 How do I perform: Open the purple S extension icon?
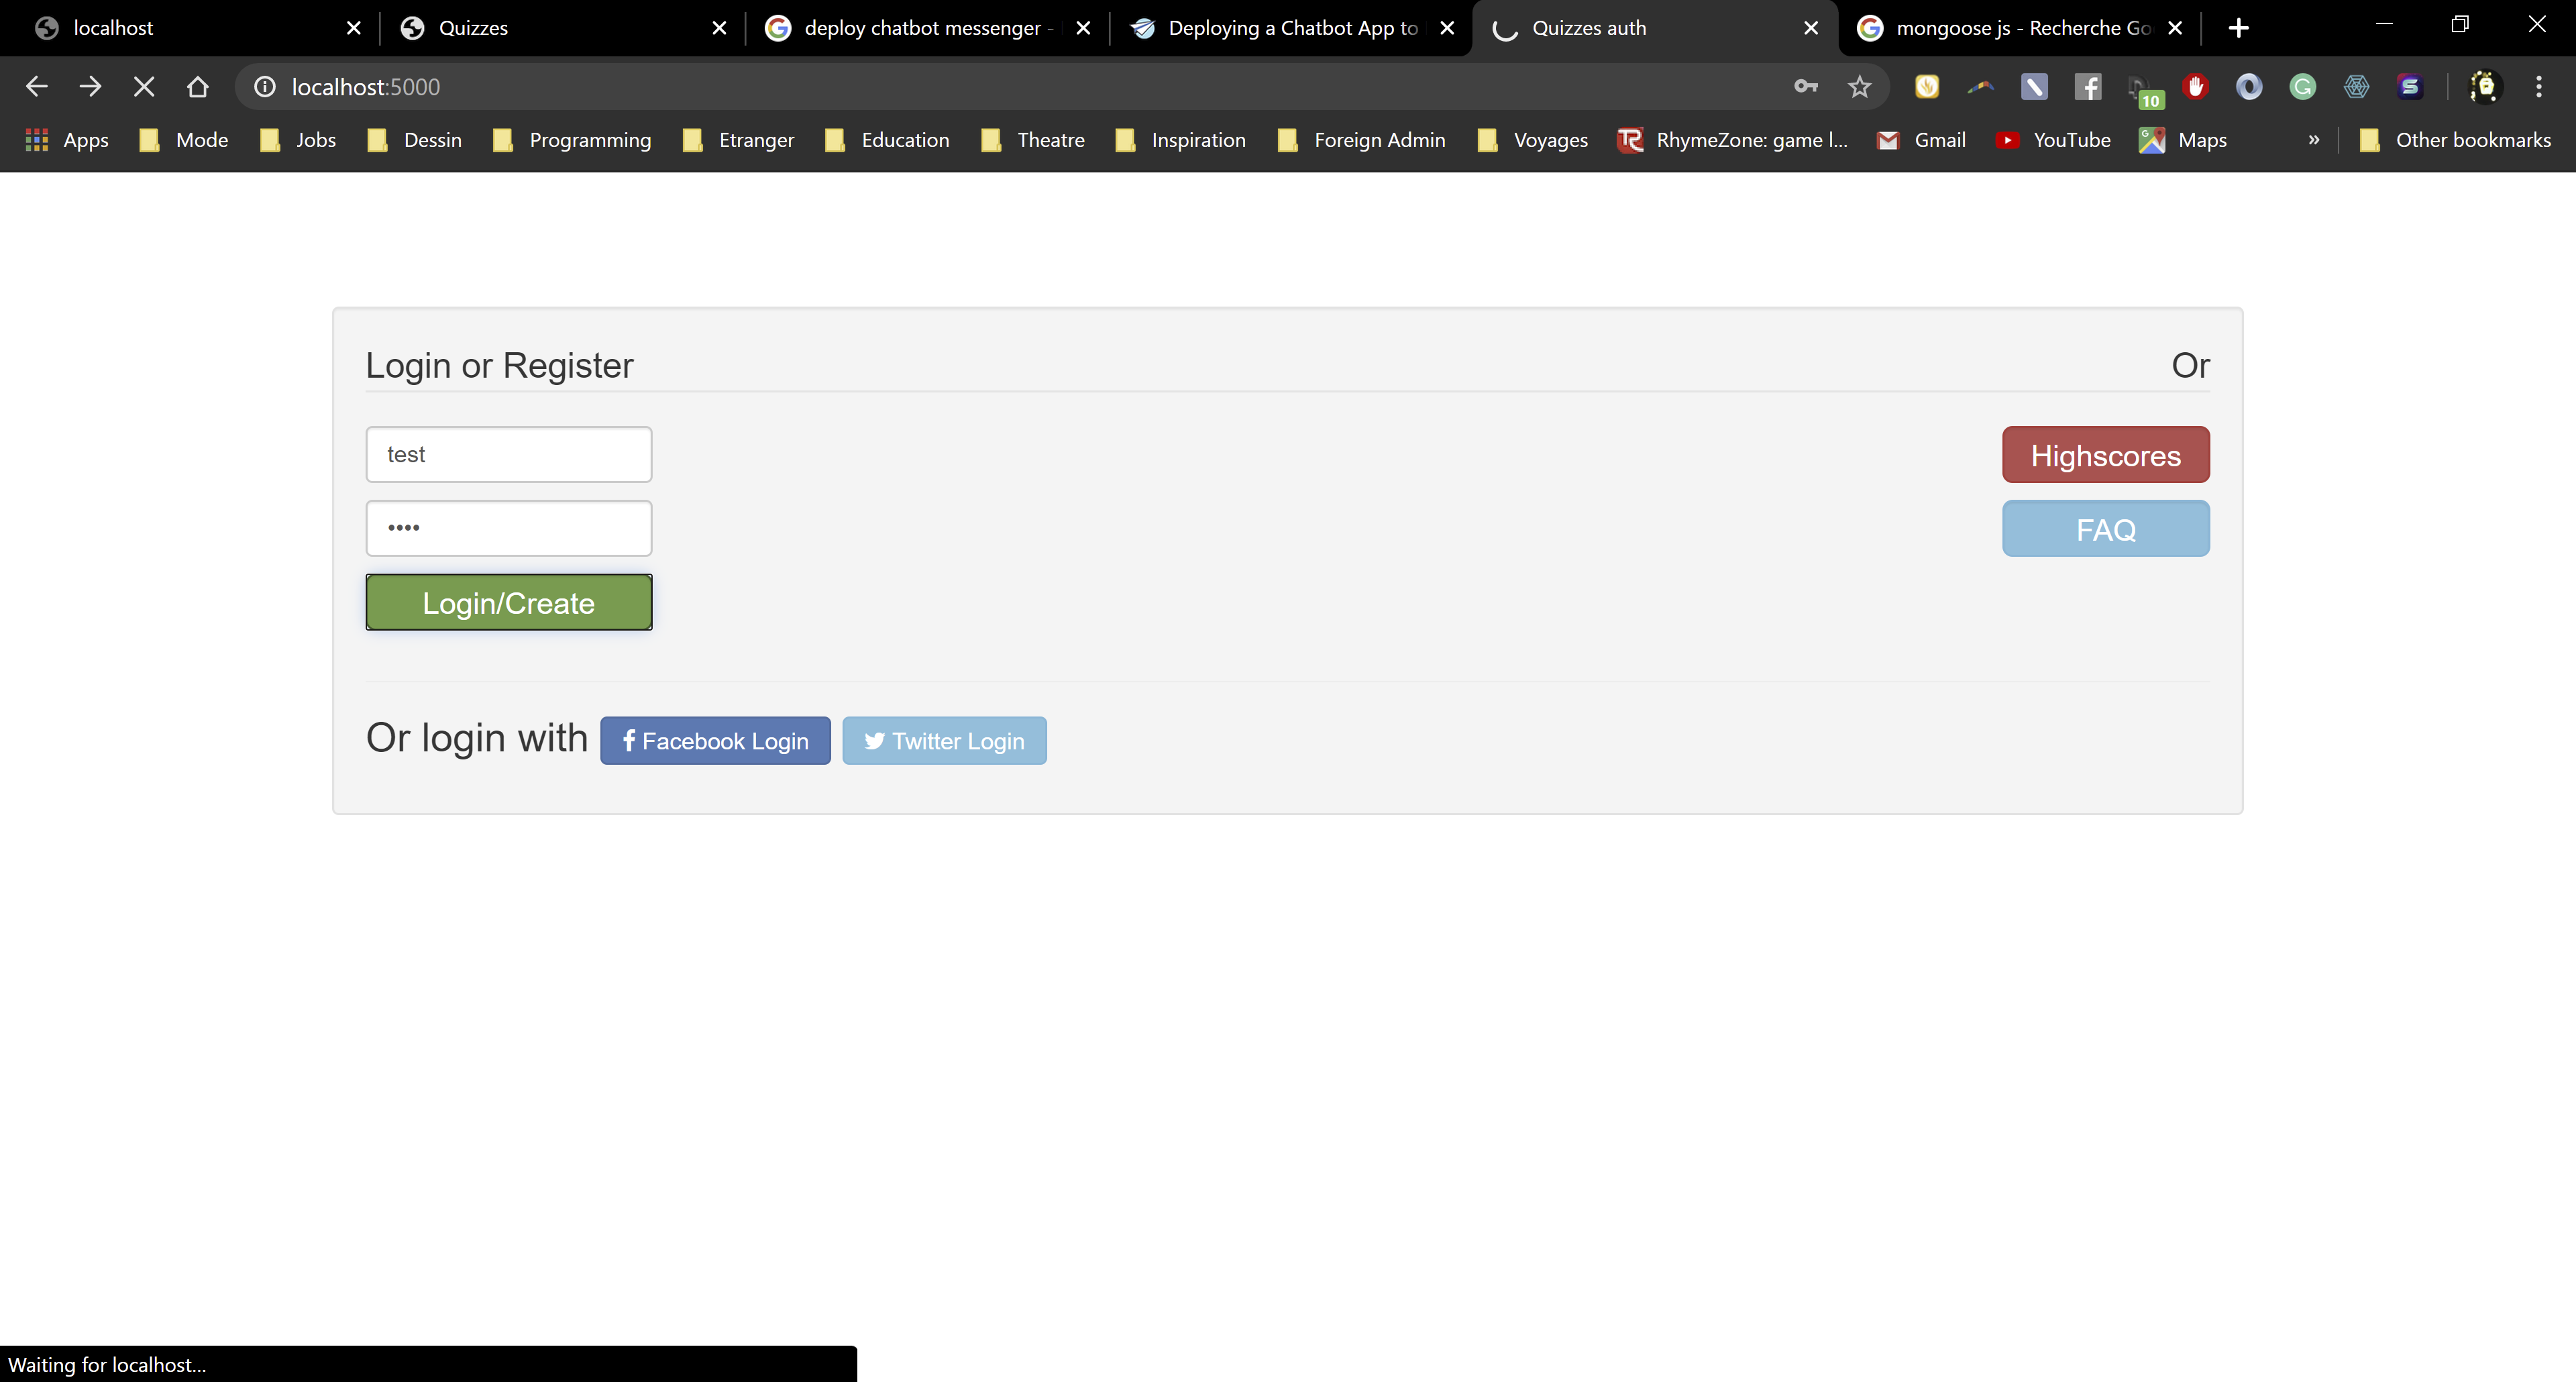pyautogui.click(x=2410, y=87)
